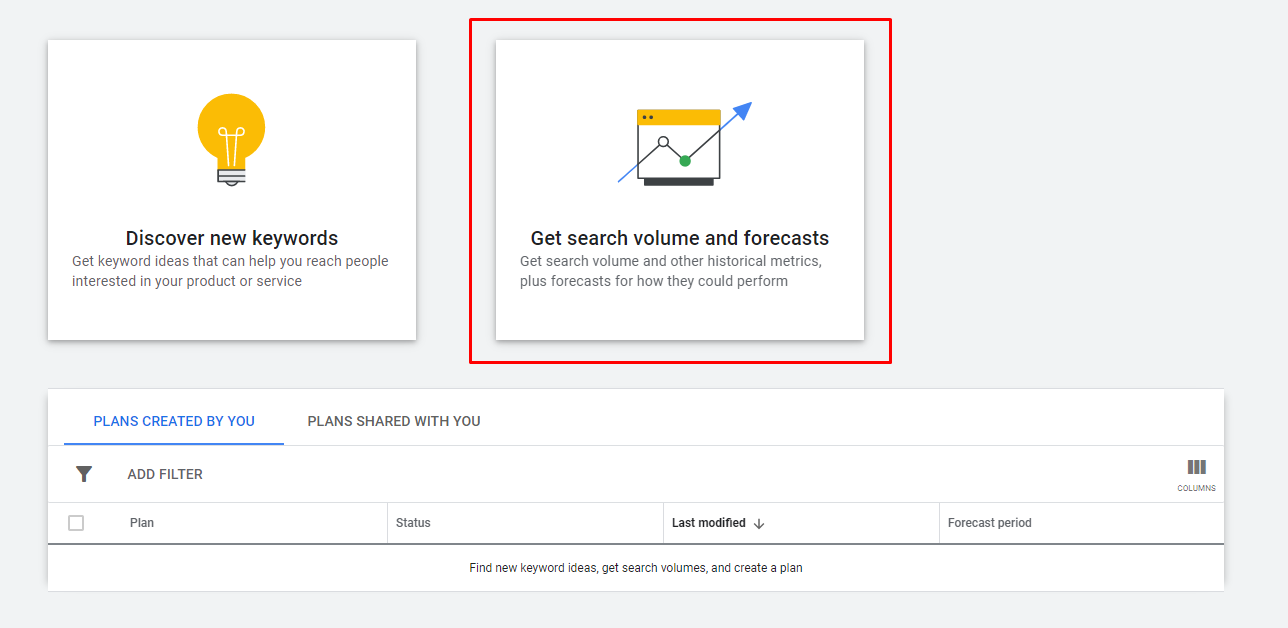Click Get search volume and forecasts title
The image size is (1288, 628).
680,238
